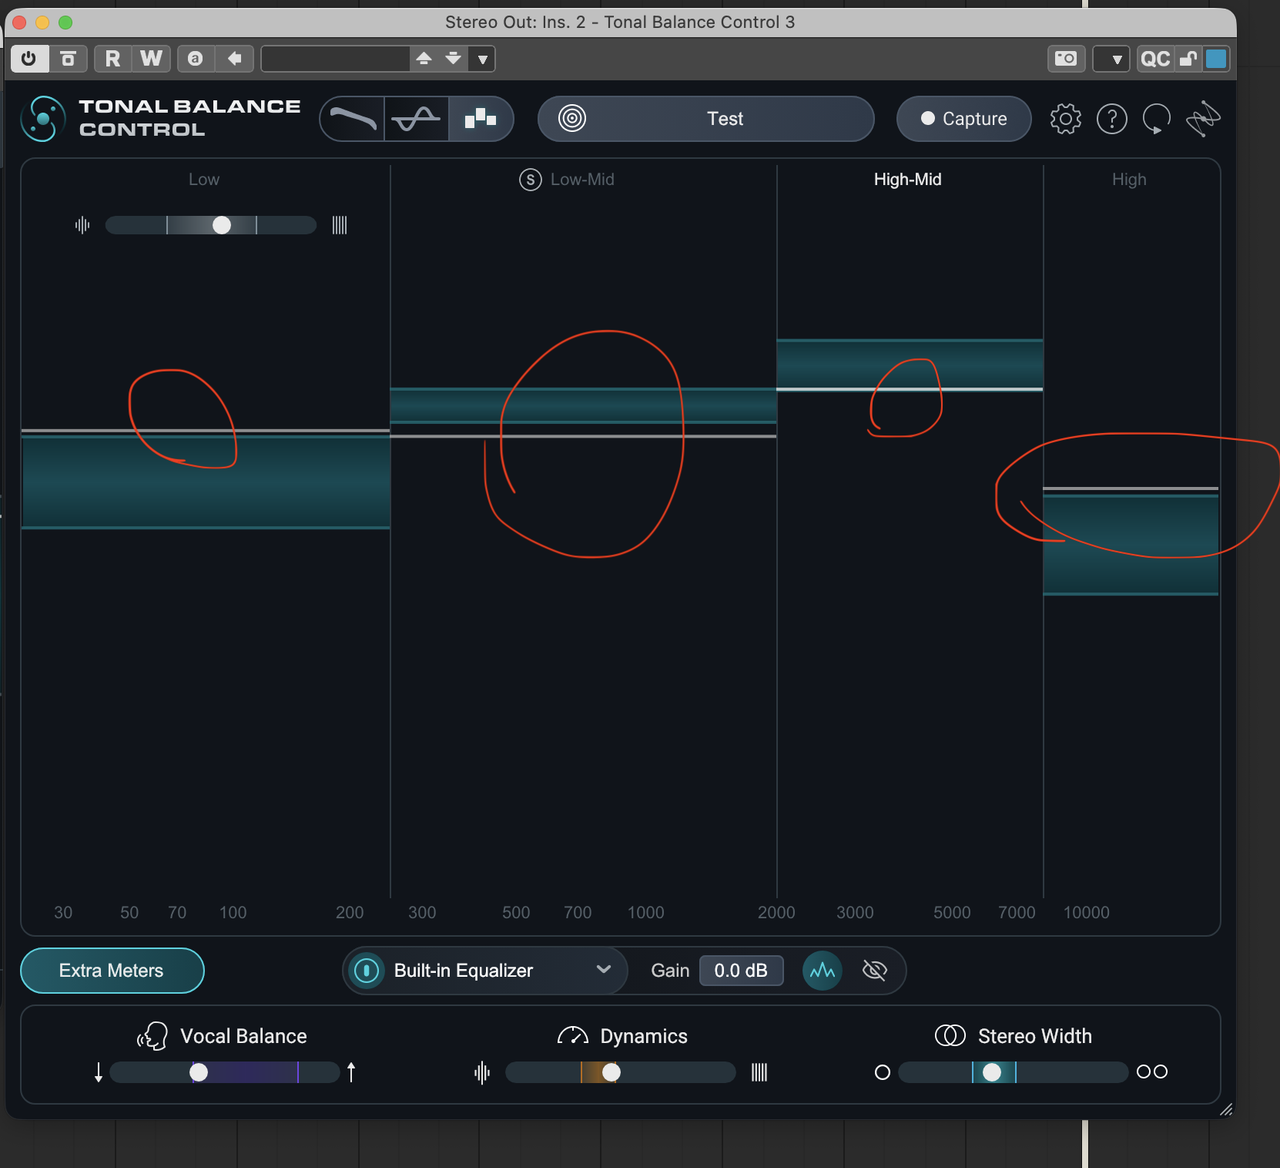Toggle EQ curve visibility eye icon

pos(875,971)
